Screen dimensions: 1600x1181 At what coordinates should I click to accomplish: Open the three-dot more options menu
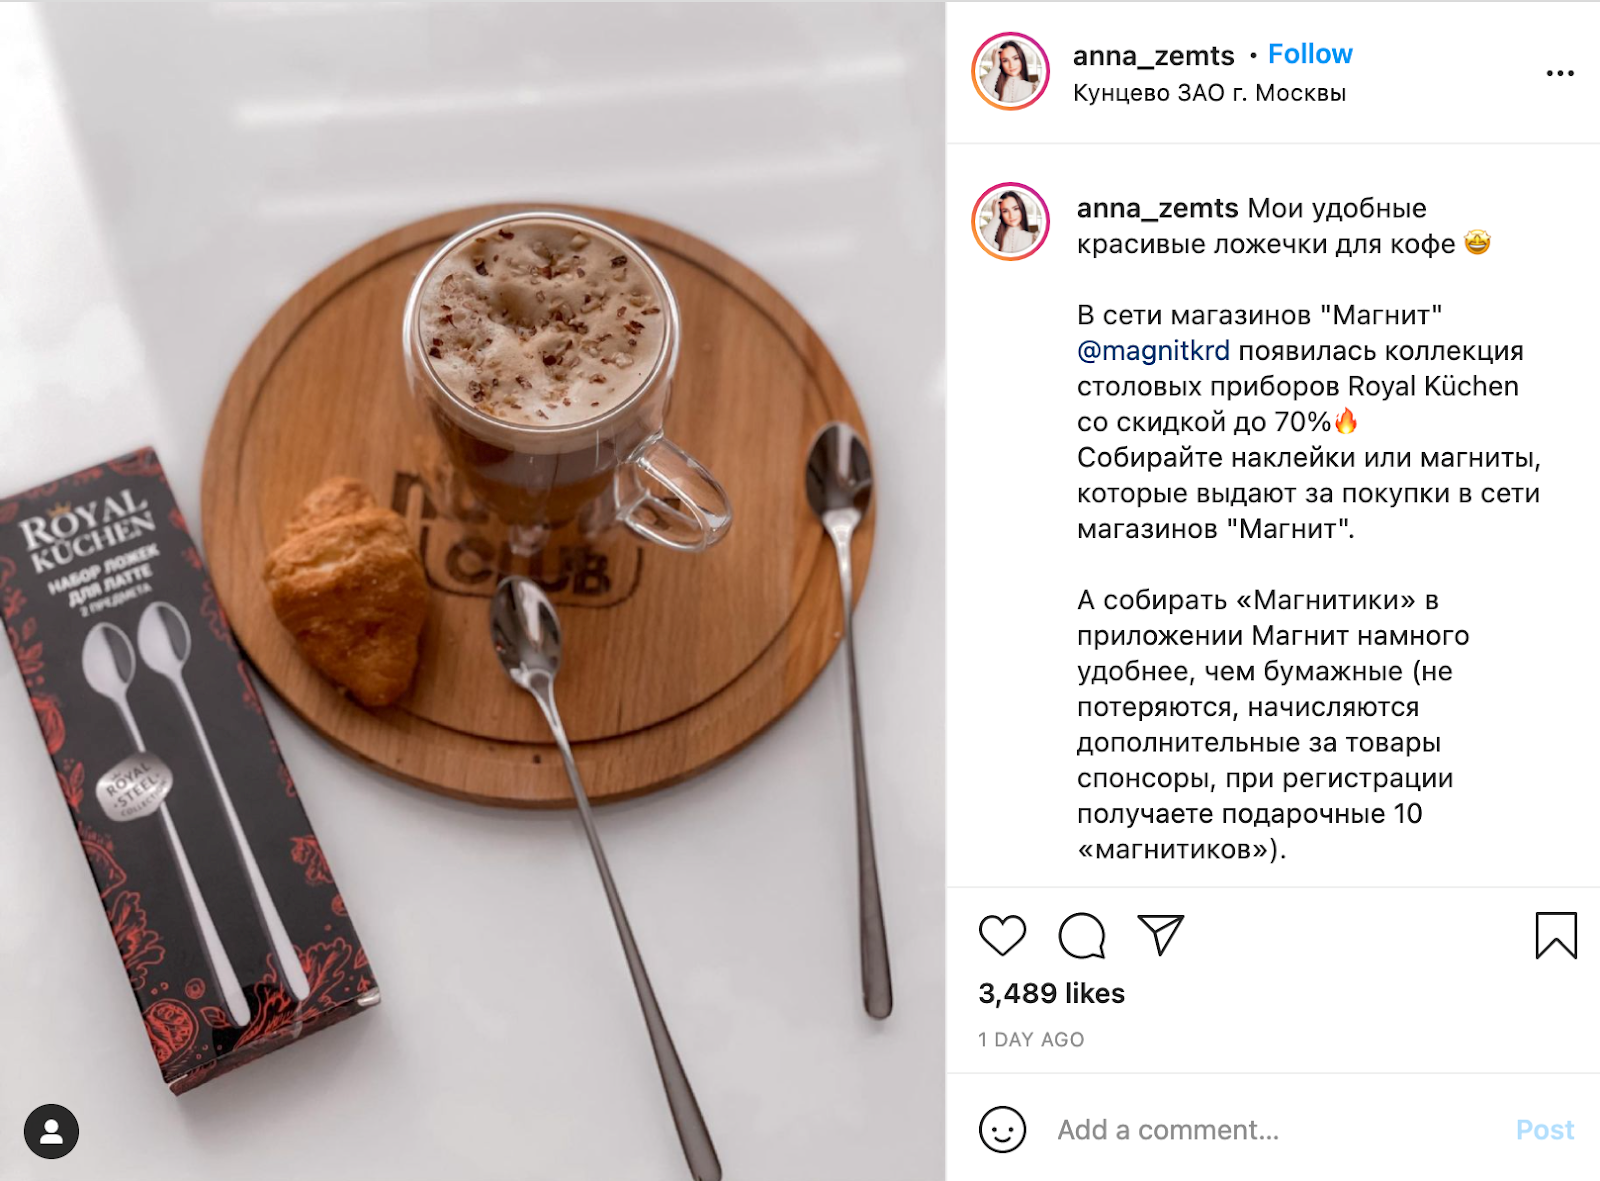pyautogui.click(x=1560, y=73)
